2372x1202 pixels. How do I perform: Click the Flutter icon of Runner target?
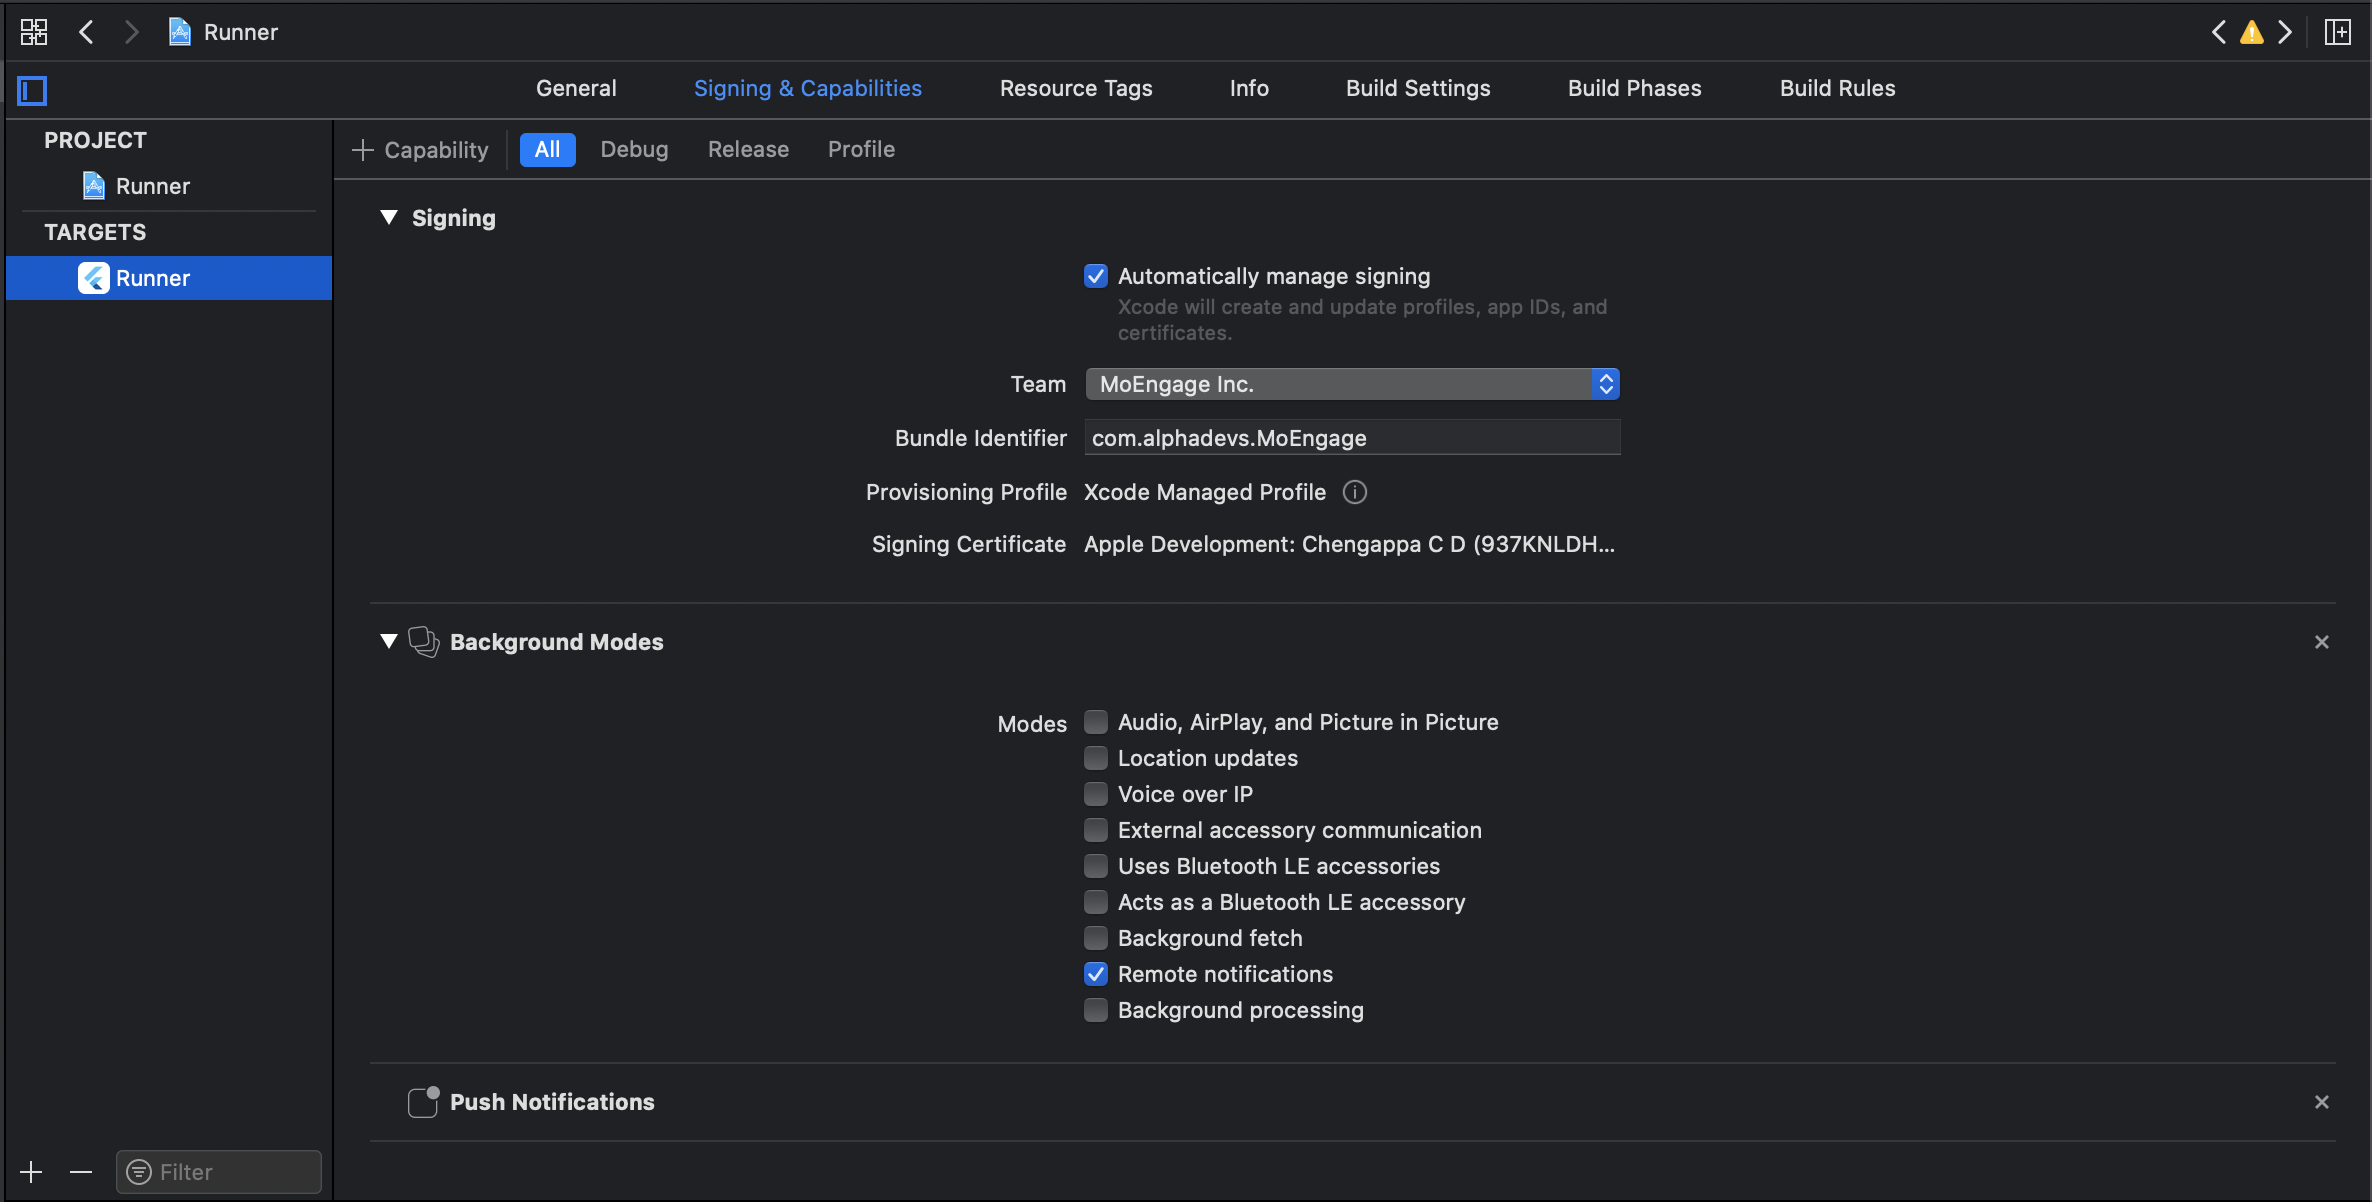click(94, 278)
